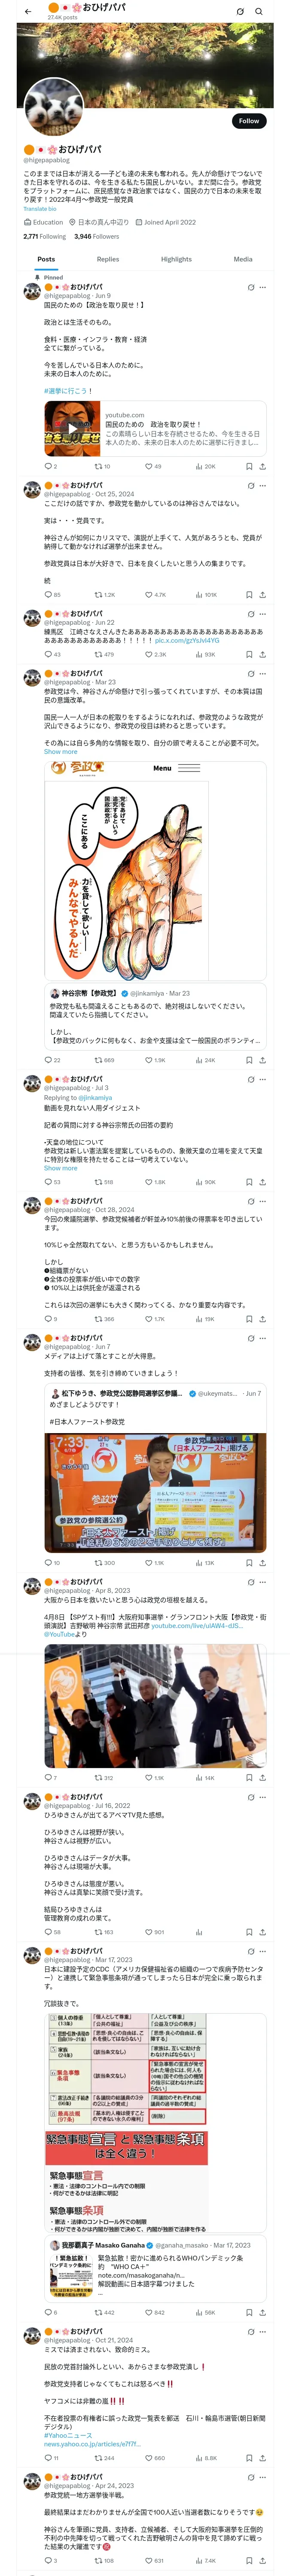This screenshot has width=290, height=2576.
Task: Switch to the Media tab
Action: (x=242, y=259)
